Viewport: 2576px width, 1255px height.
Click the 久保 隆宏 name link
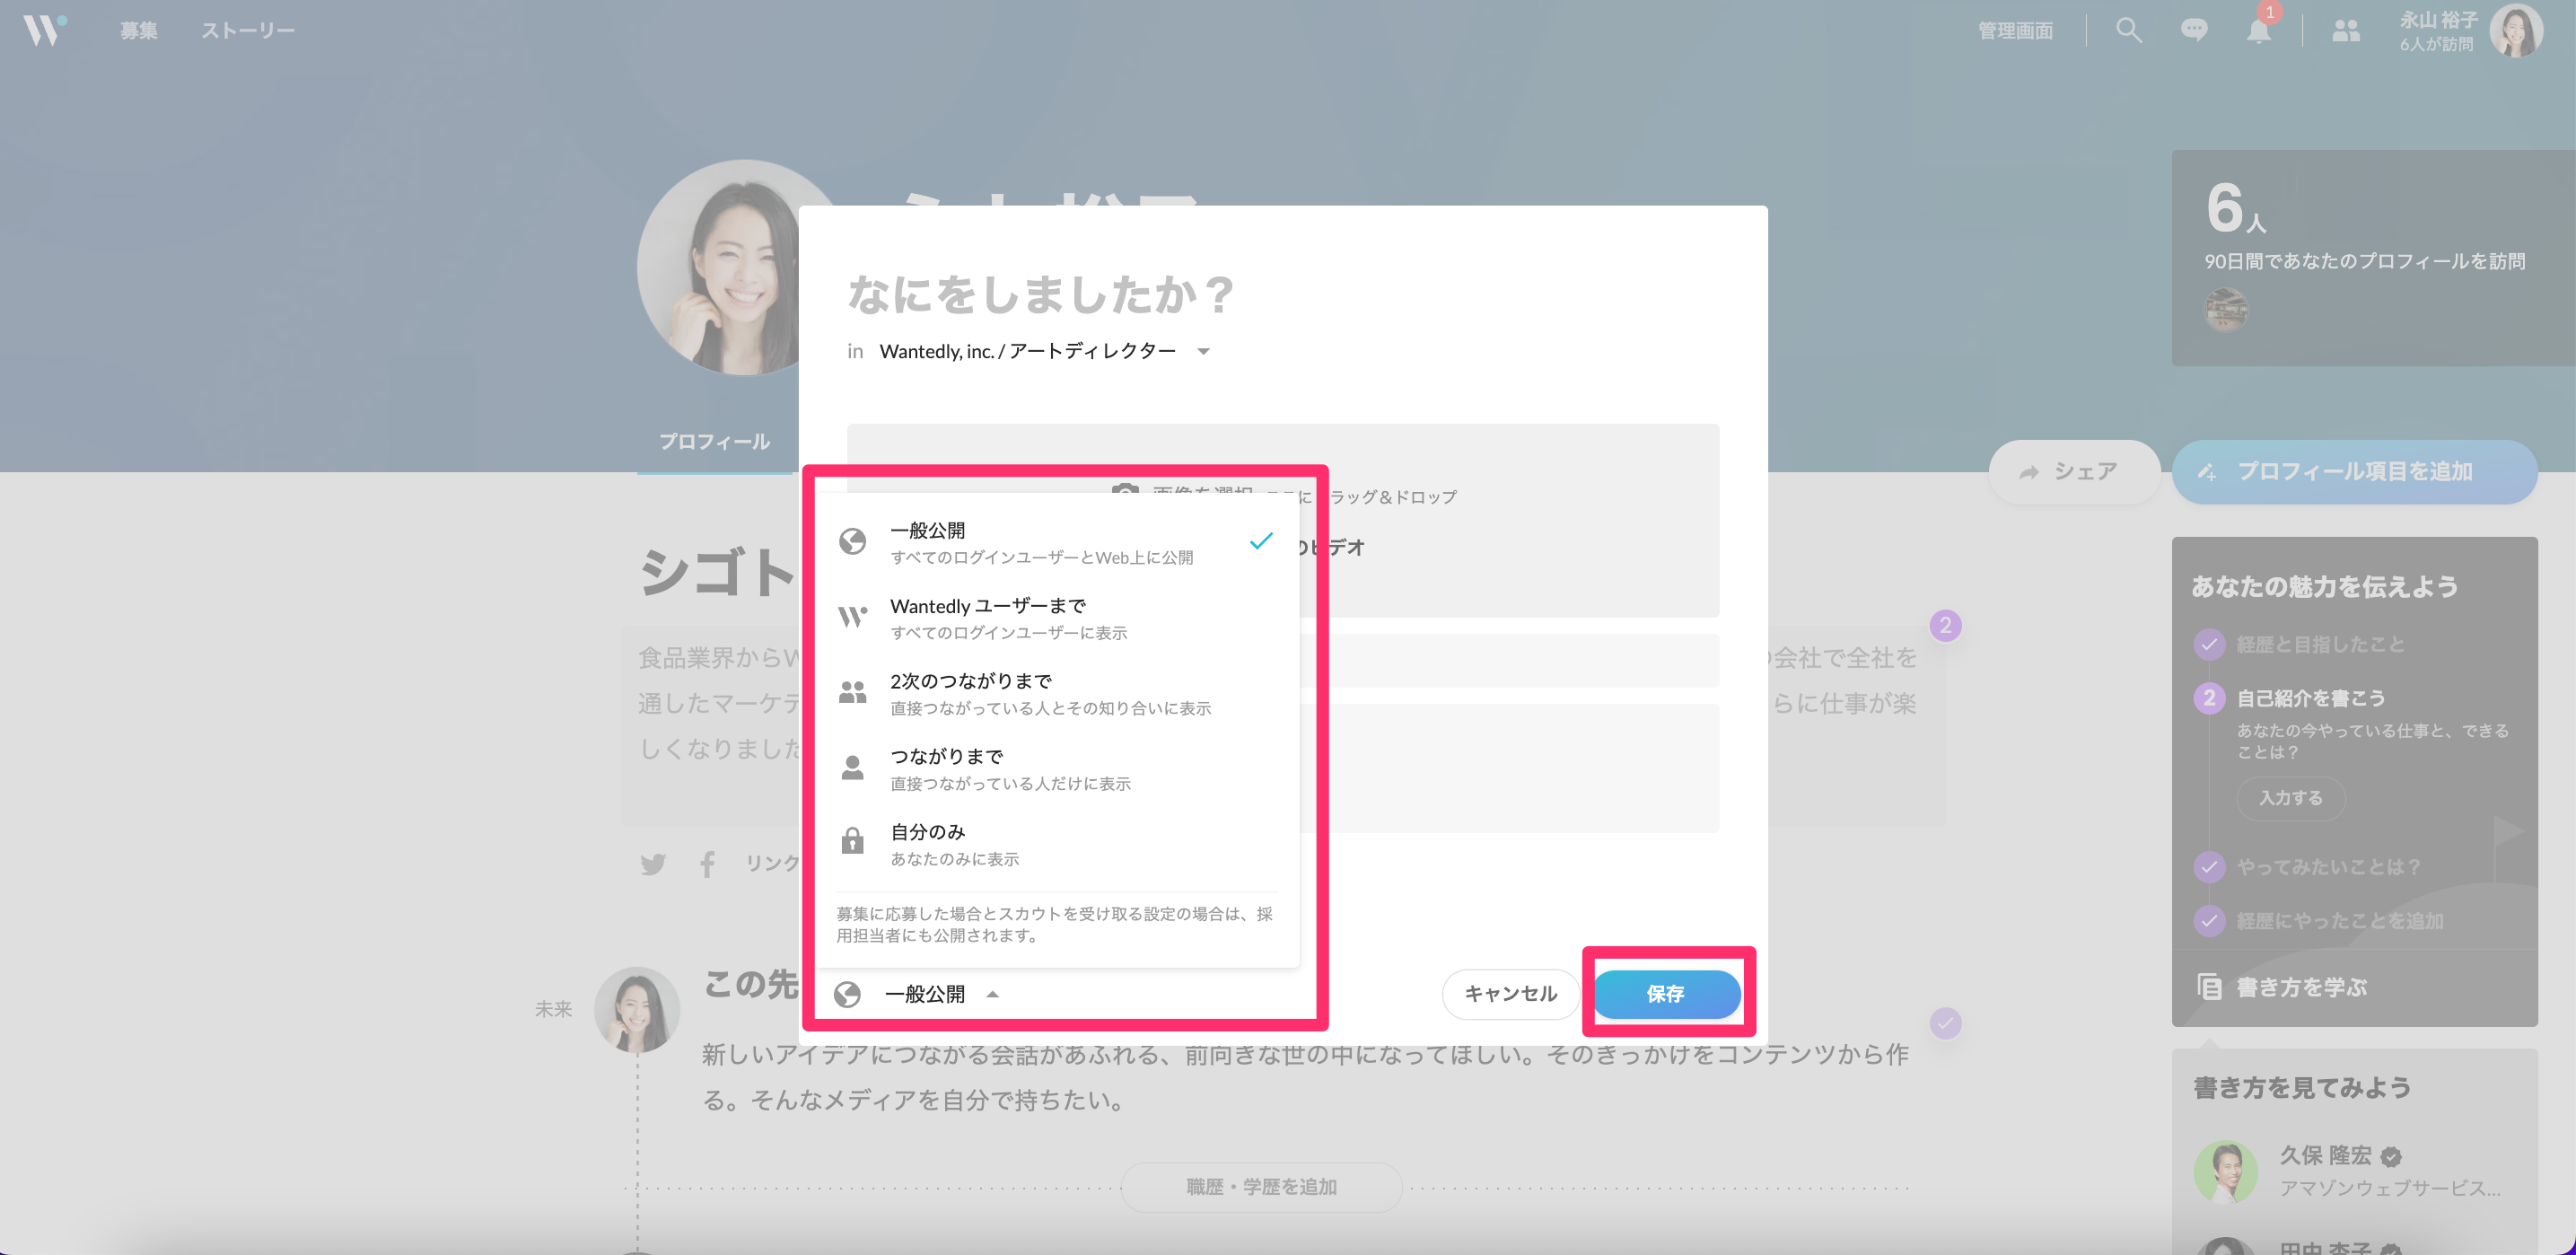point(2325,1155)
